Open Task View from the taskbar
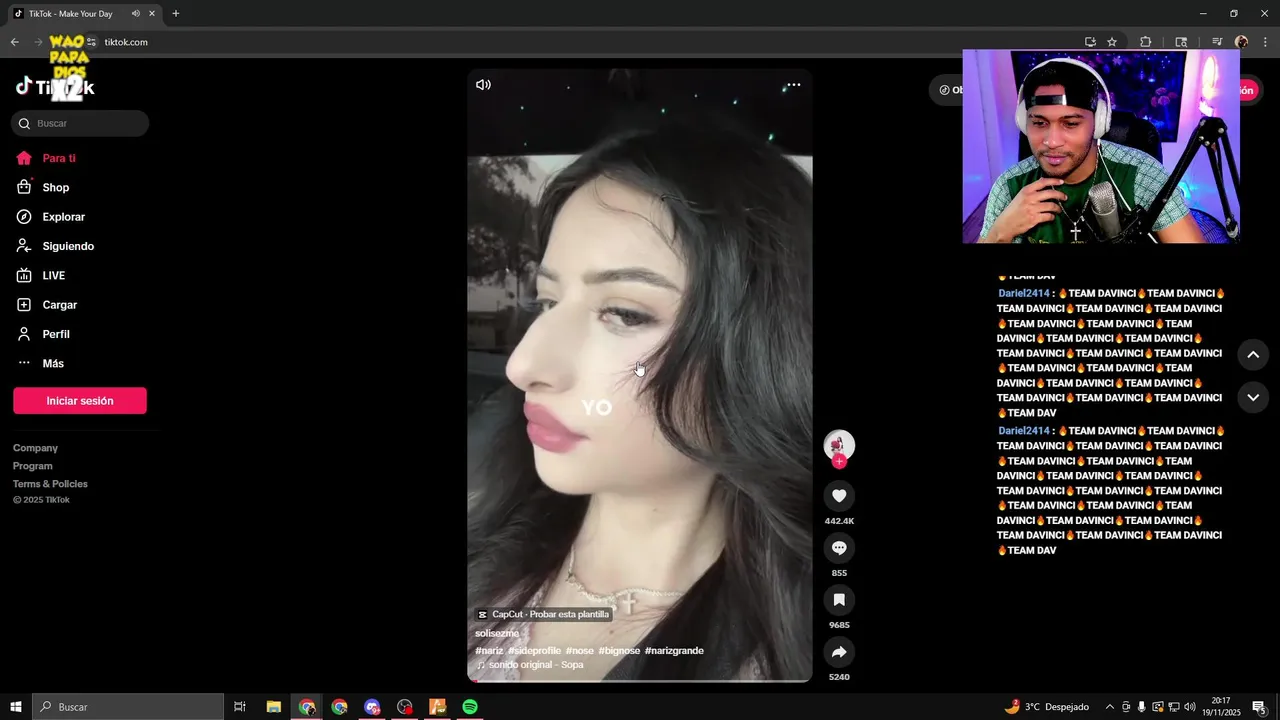Viewport: 1280px width, 720px height. click(x=240, y=707)
